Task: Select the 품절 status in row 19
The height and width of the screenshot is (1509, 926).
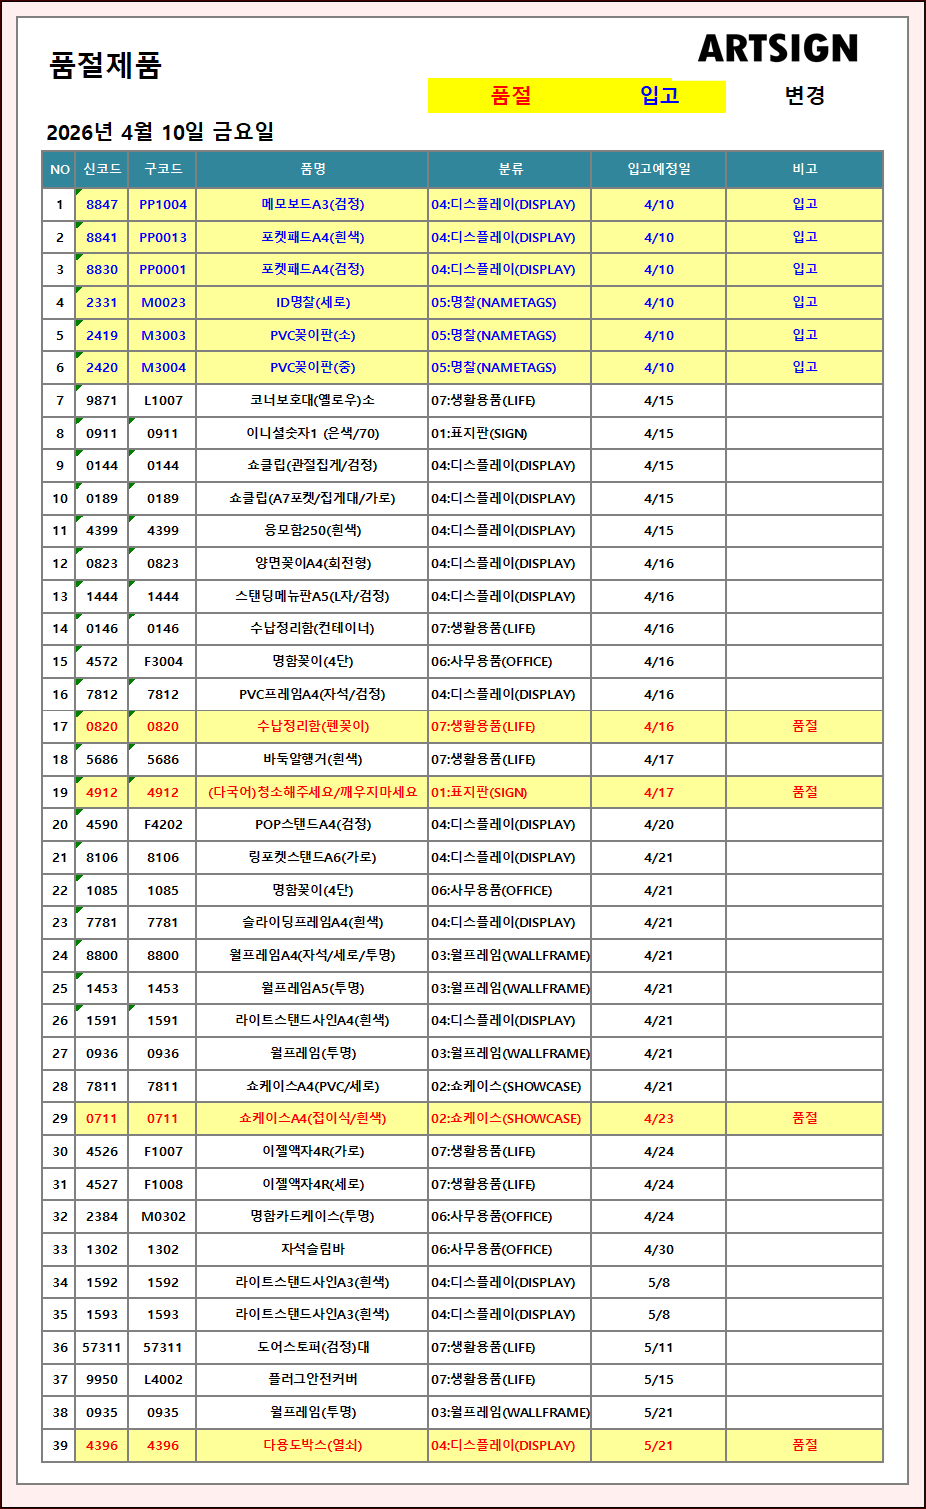Action: (804, 792)
